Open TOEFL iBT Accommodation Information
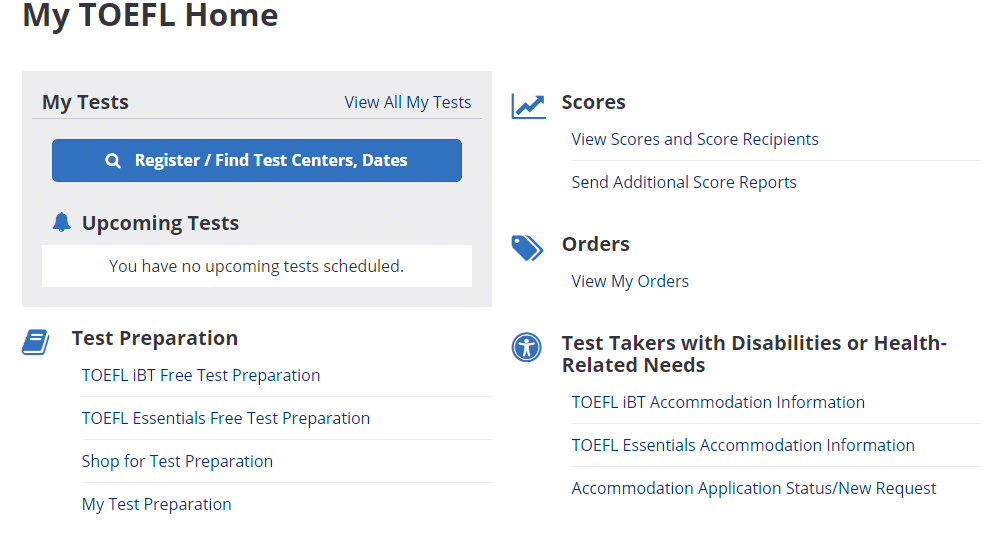 point(718,402)
